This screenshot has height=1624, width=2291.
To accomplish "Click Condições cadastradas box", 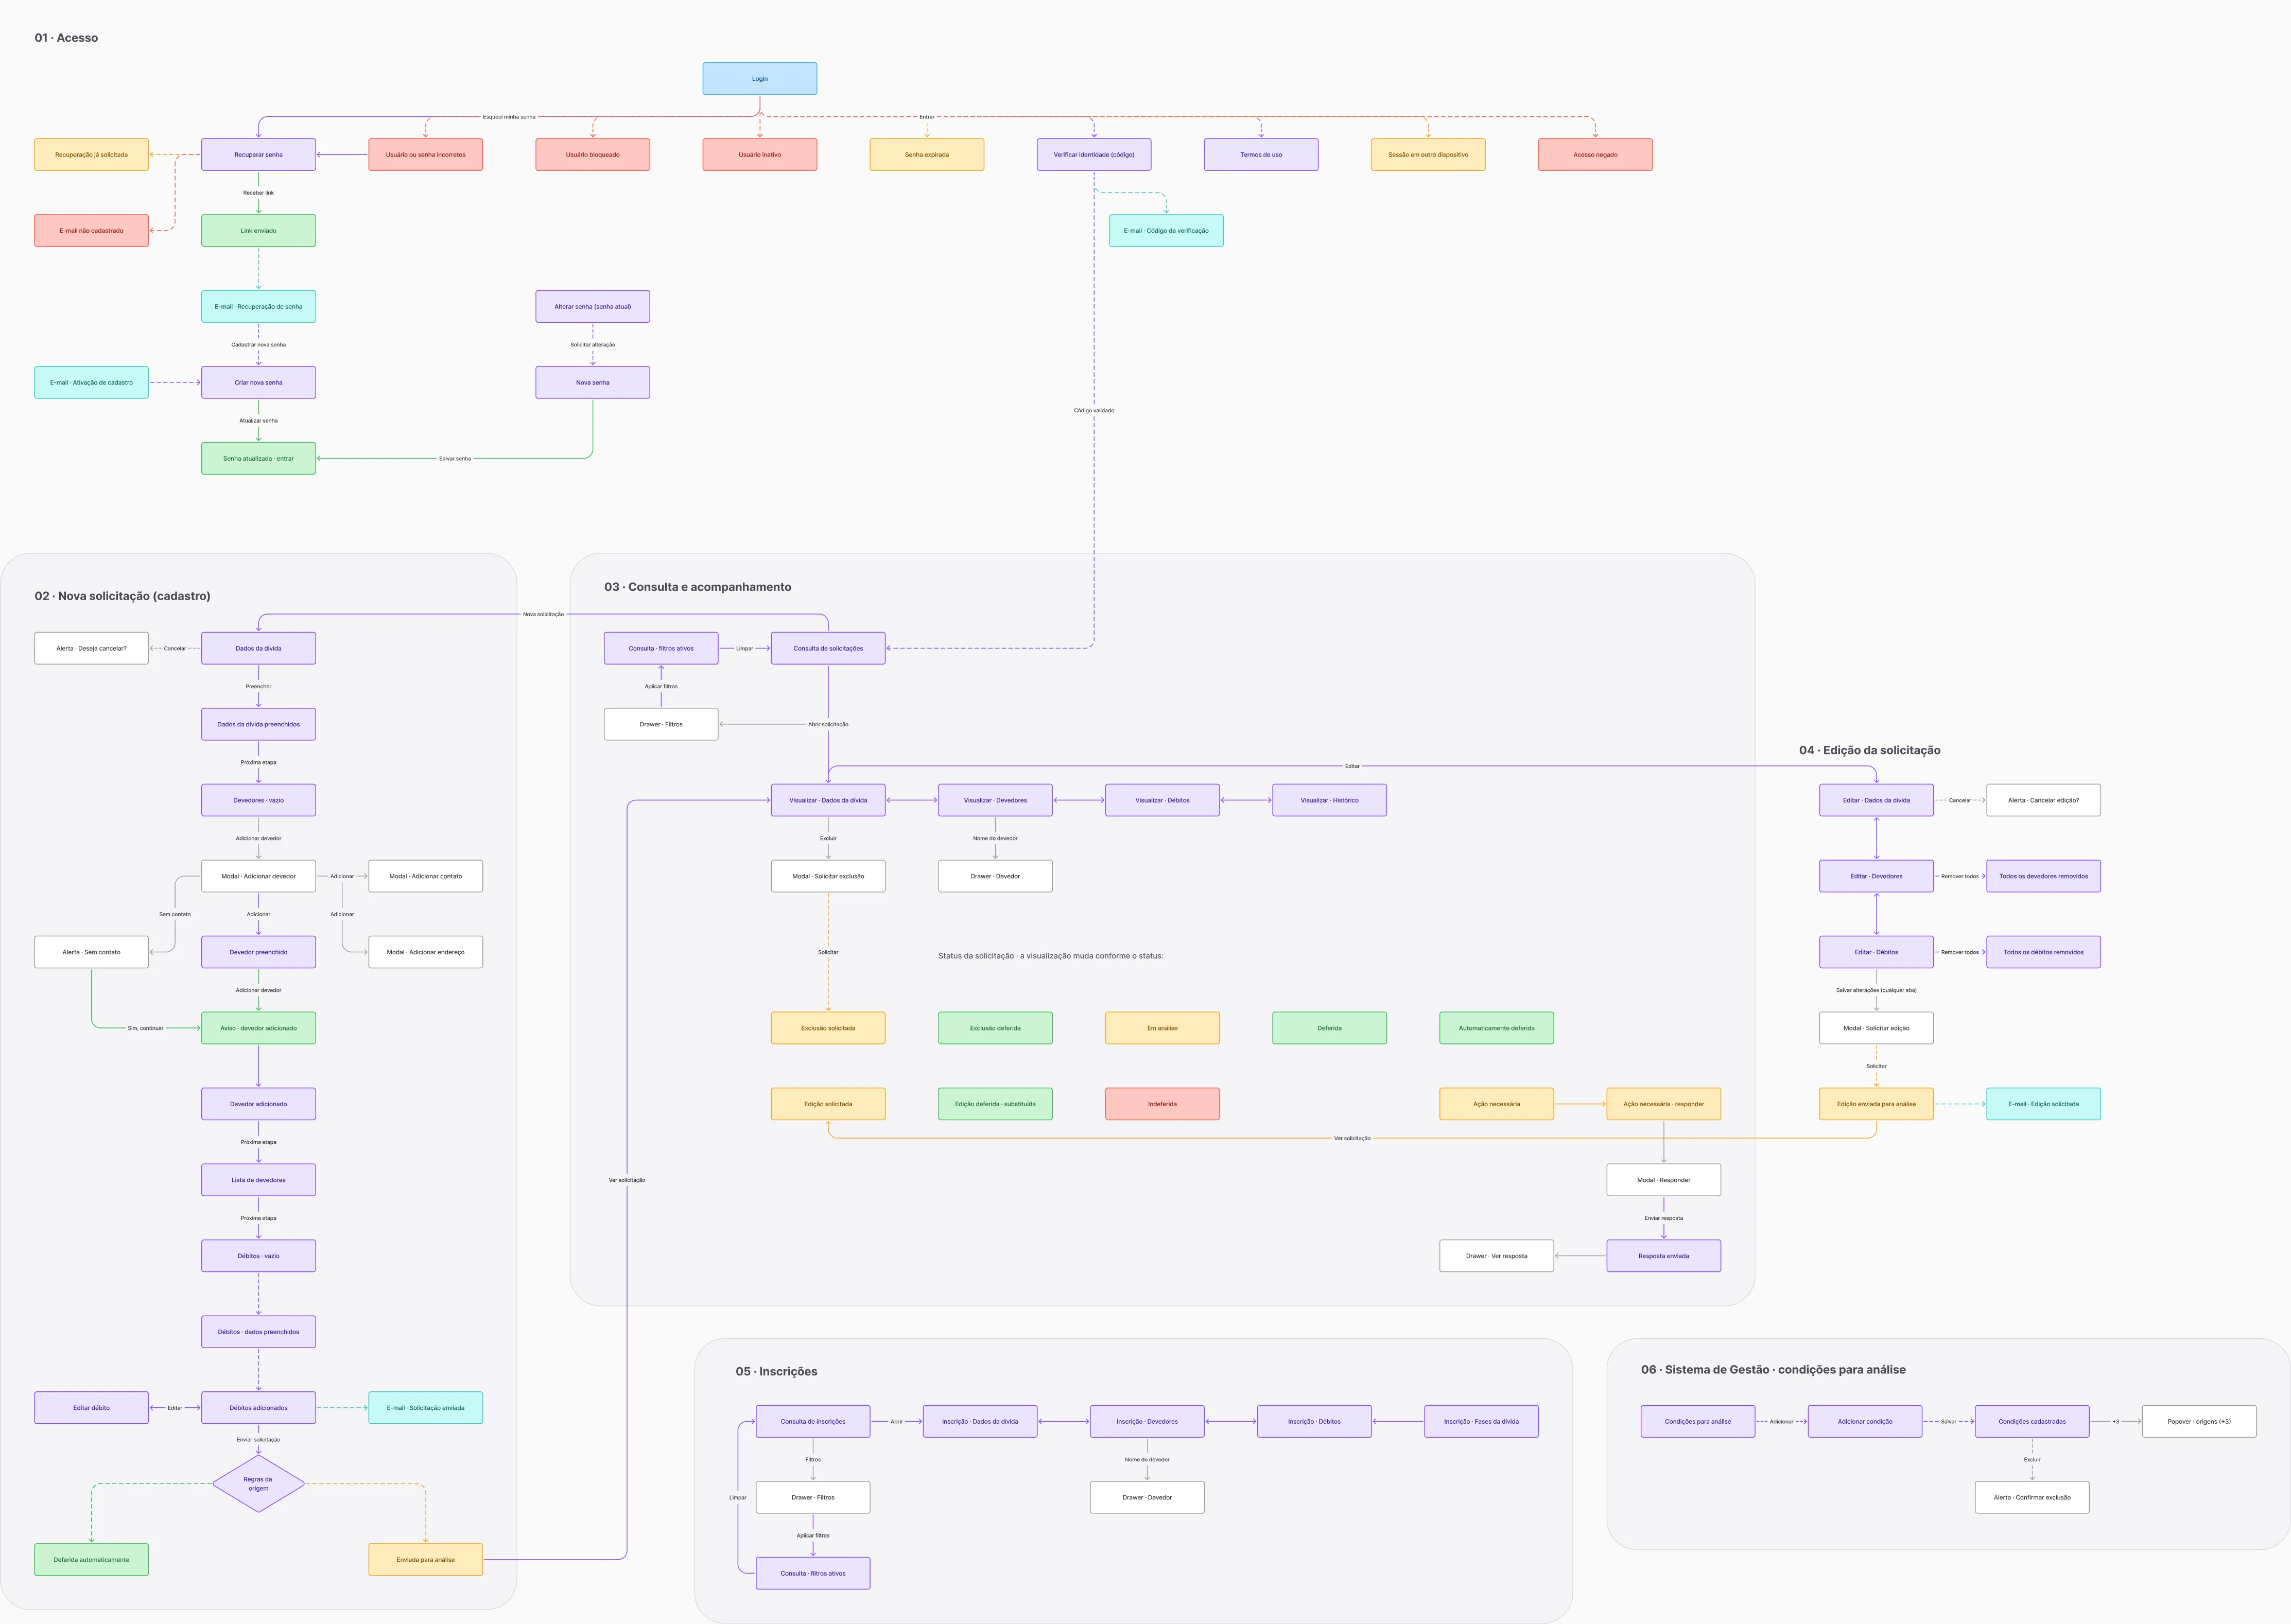I will pos(2032,1422).
